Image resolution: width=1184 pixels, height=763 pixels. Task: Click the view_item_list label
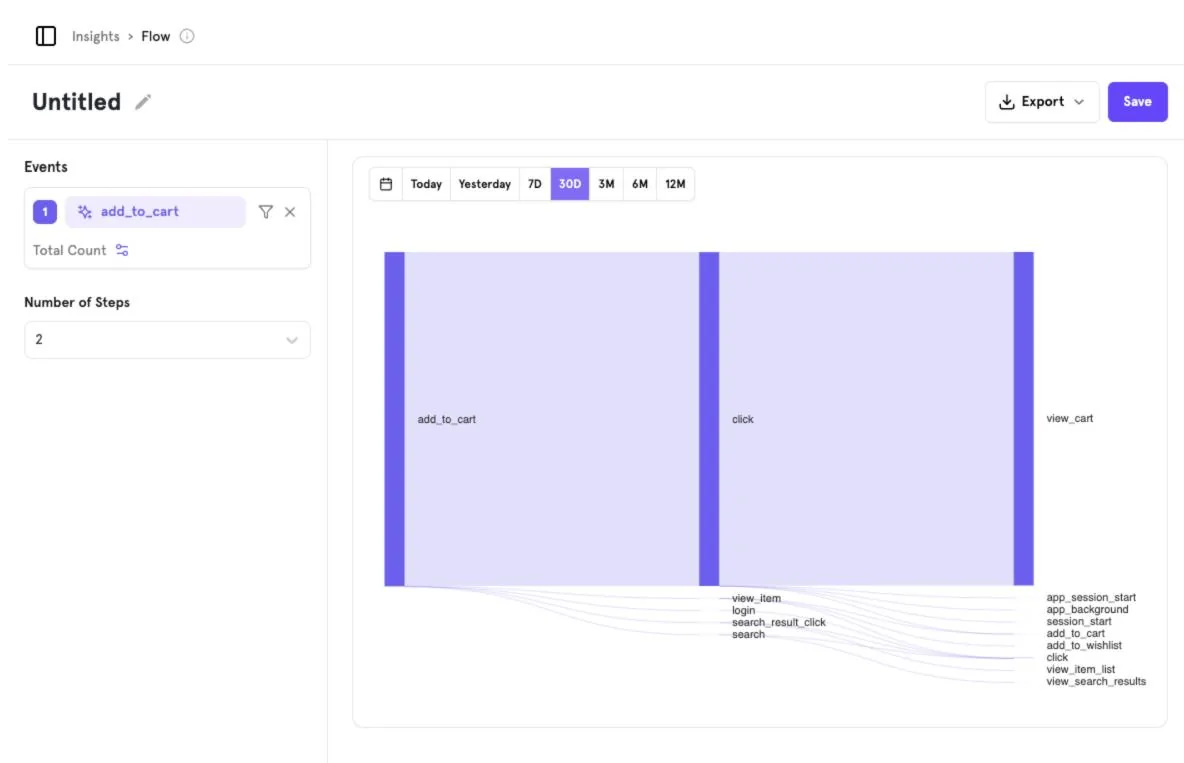tap(1080, 670)
